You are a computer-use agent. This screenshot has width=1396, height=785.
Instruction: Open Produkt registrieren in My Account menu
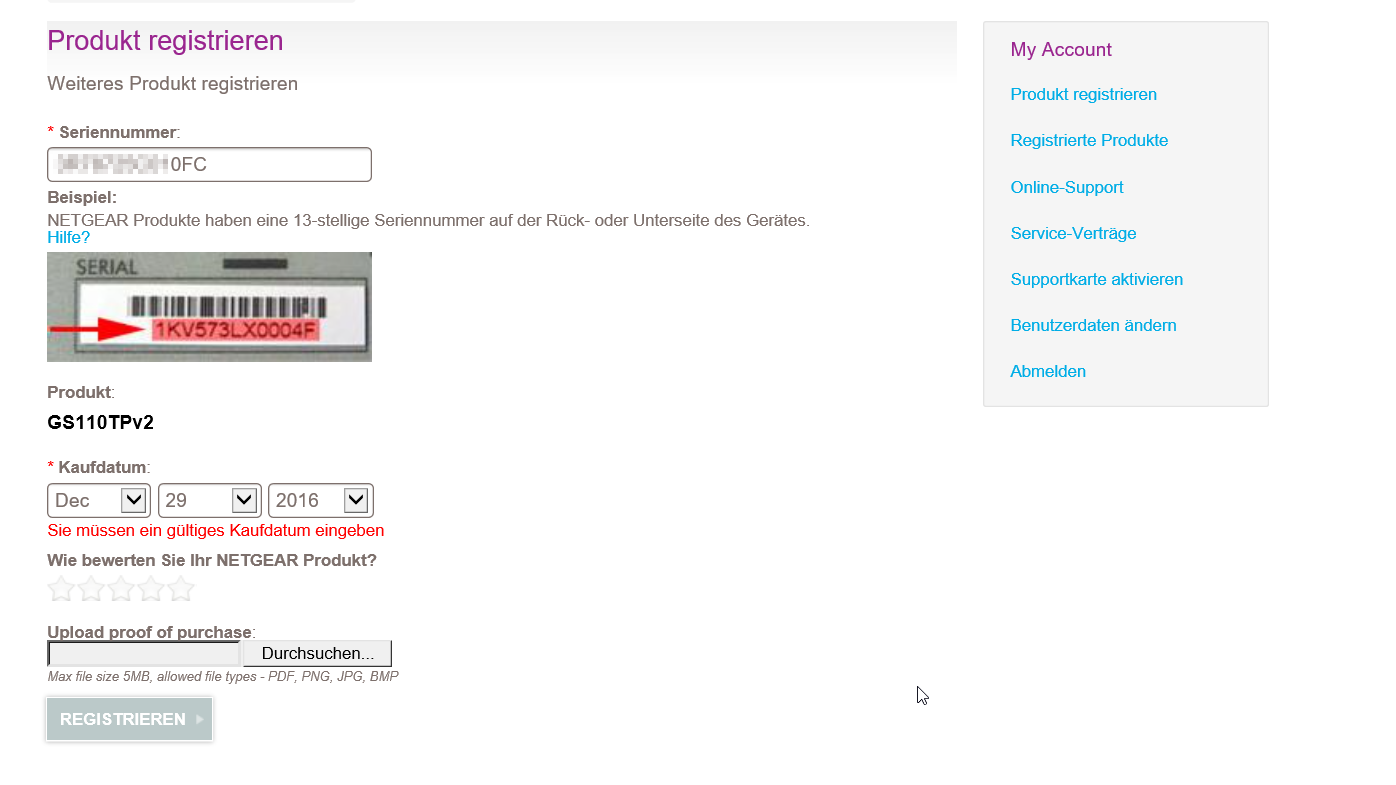coord(1084,94)
